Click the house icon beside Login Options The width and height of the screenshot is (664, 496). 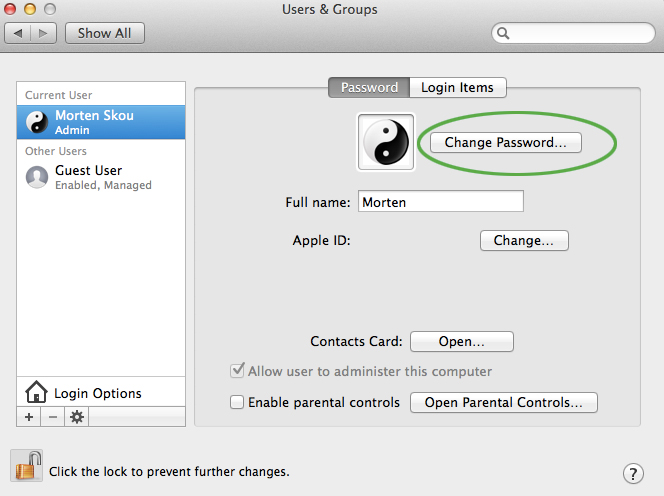coord(36,391)
